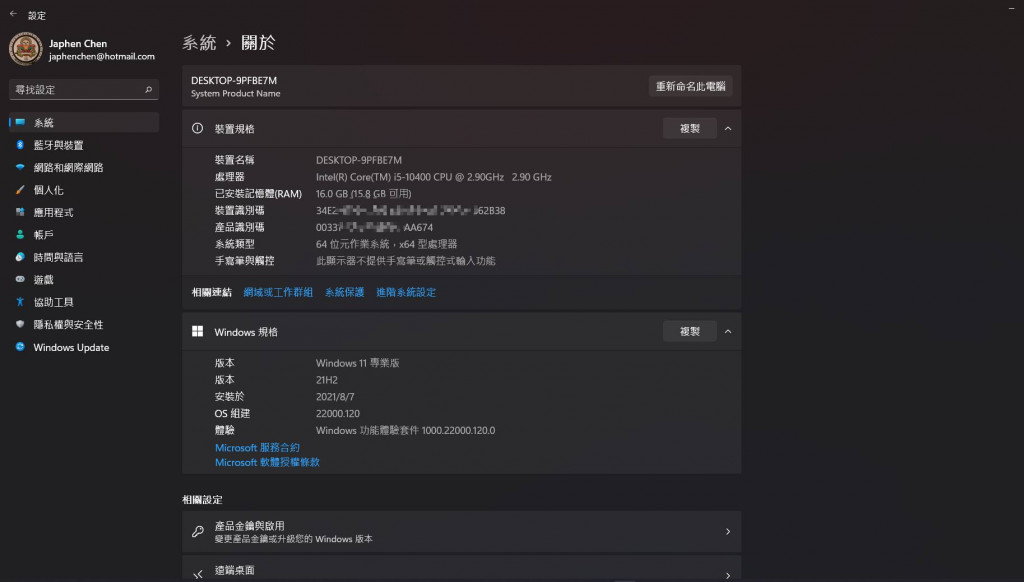Screen dimensions: 1024x582
Task: Click the 21H2 version value
Action: click(x=327, y=380)
